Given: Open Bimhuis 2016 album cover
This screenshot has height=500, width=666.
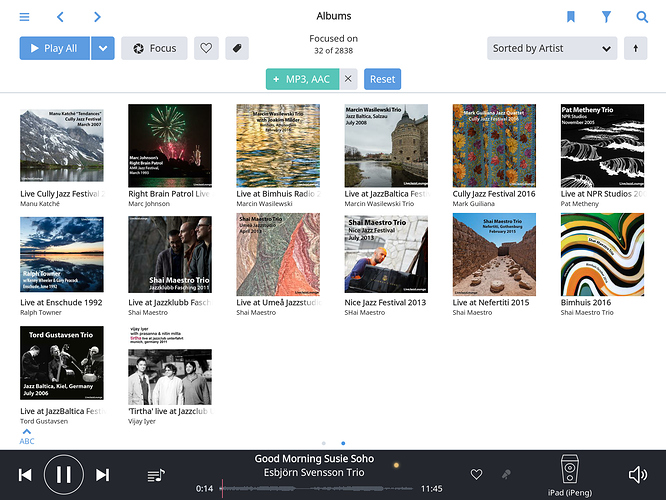Looking at the screenshot, I should pos(602,254).
